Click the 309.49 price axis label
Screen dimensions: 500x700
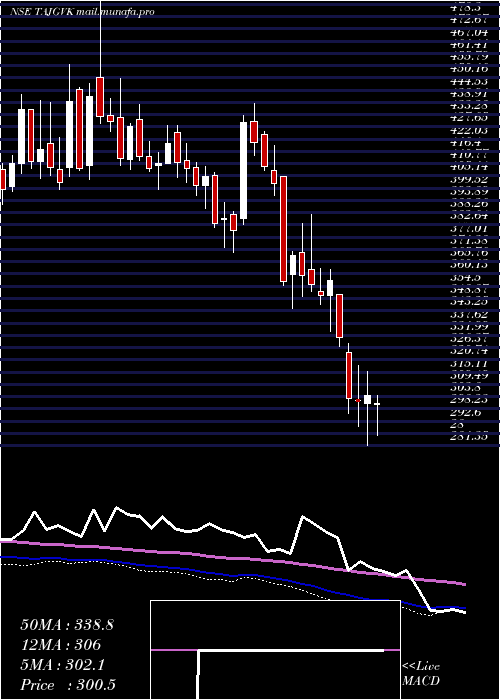[x=469, y=376]
